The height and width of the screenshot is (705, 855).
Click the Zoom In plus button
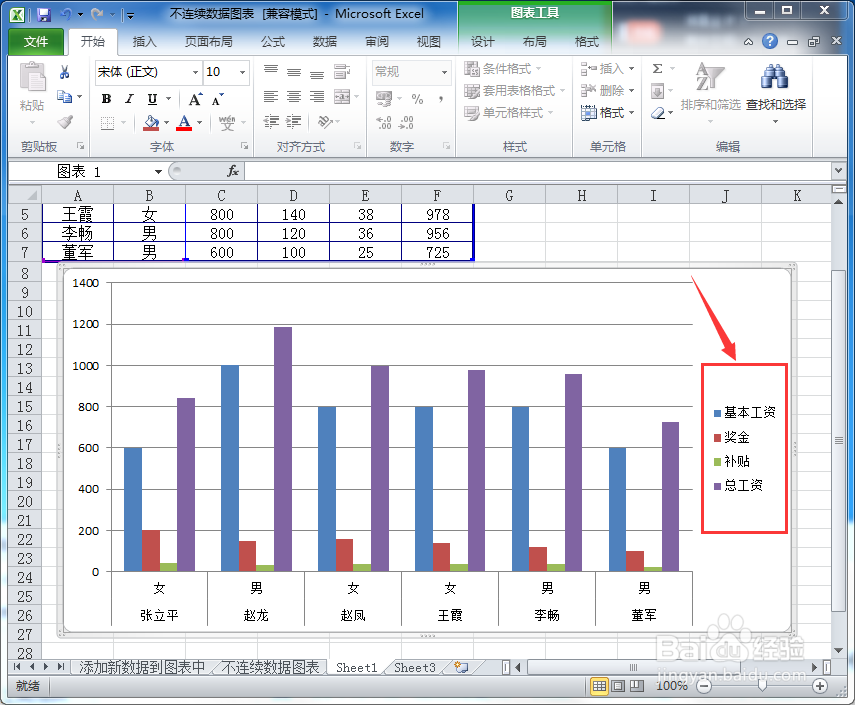click(820, 686)
